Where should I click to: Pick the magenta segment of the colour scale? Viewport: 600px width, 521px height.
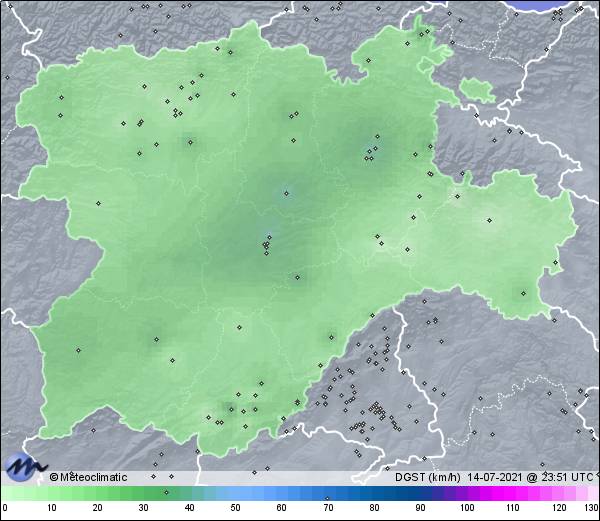point(509,494)
